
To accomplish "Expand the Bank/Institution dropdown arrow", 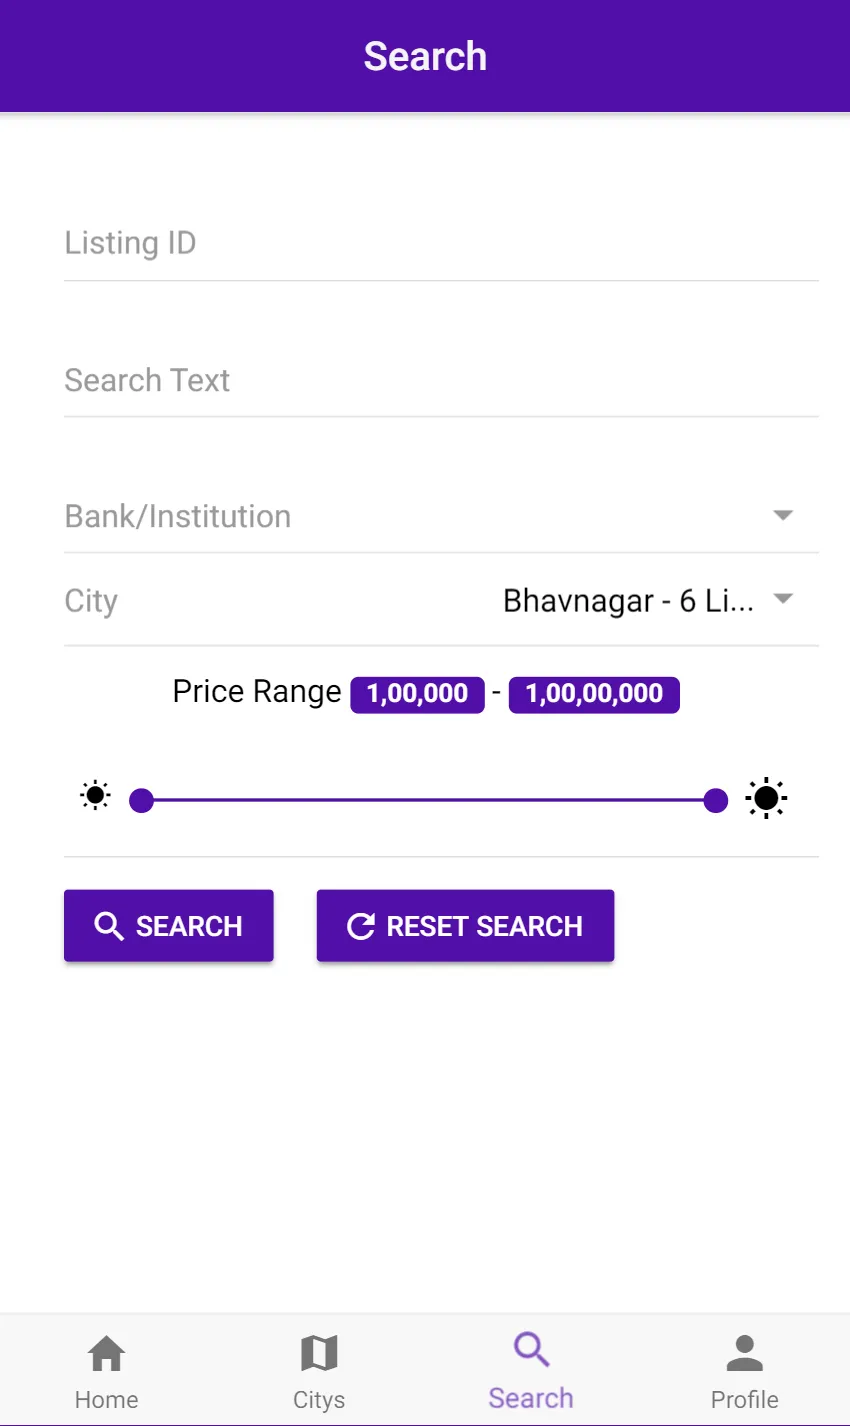I will click(783, 515).
